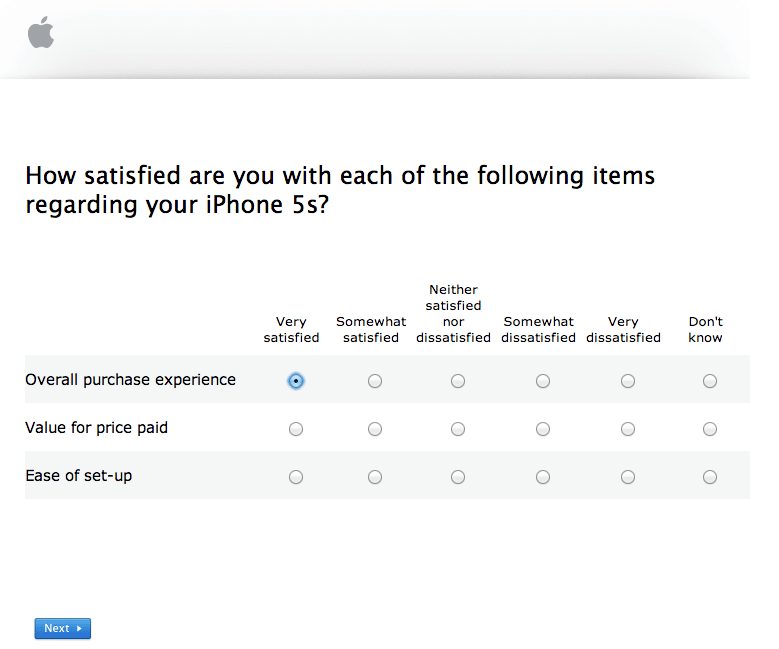The width and height of the screenshot is (779, 649).
Task: Choose Neither satisfied nor dissatisfied for Ease of set-up
Action: pyautogui.click(x=458, y=477)
